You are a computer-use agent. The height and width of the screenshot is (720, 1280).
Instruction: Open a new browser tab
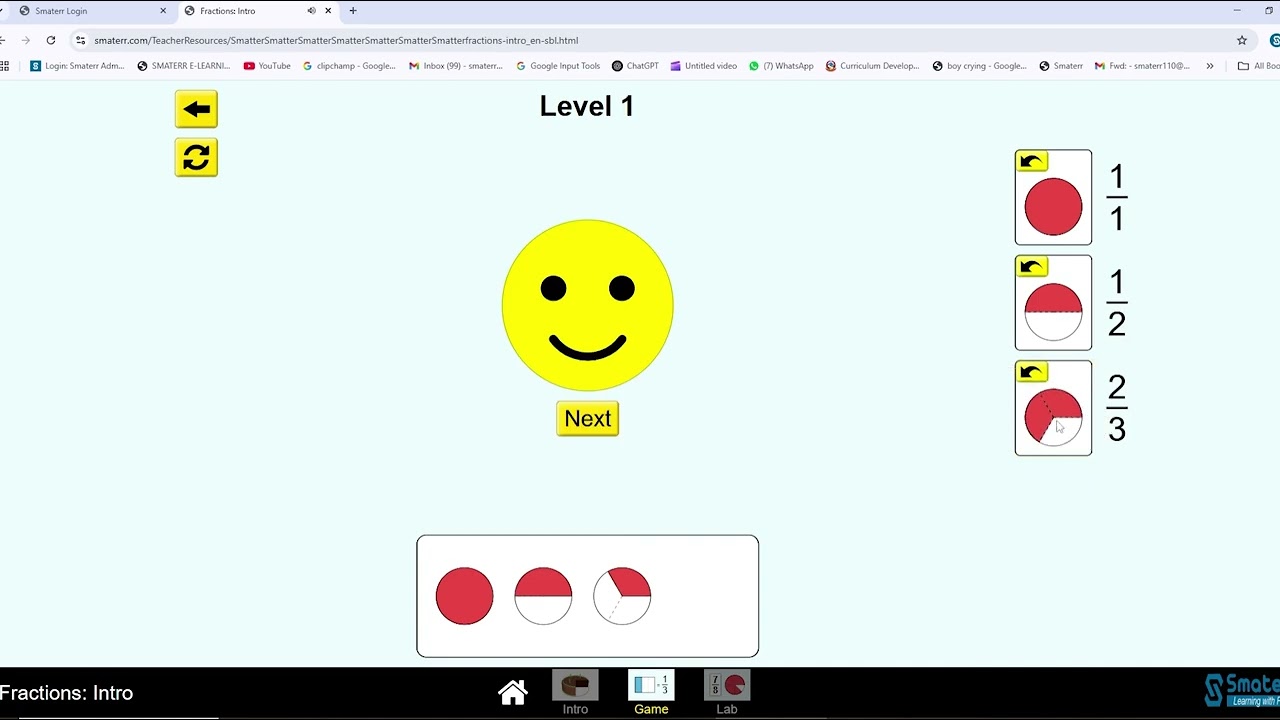[x=353, y=11]
